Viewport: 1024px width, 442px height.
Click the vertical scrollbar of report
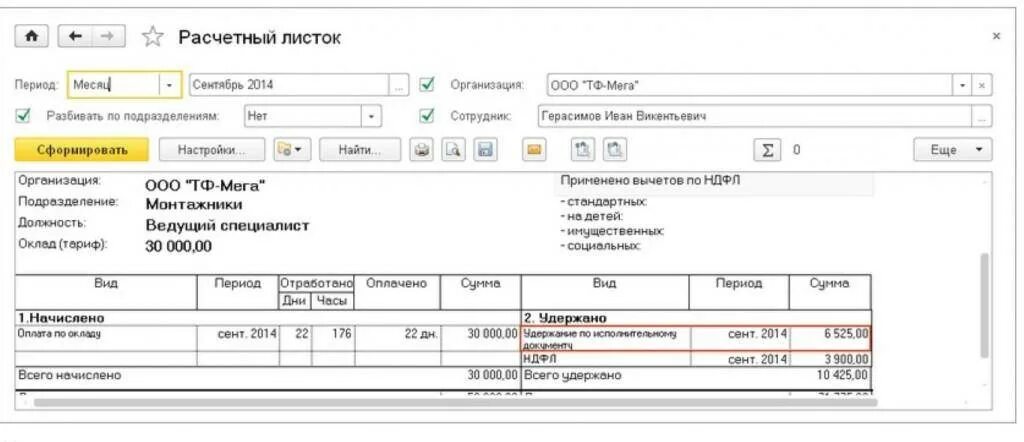coord(985,306)
